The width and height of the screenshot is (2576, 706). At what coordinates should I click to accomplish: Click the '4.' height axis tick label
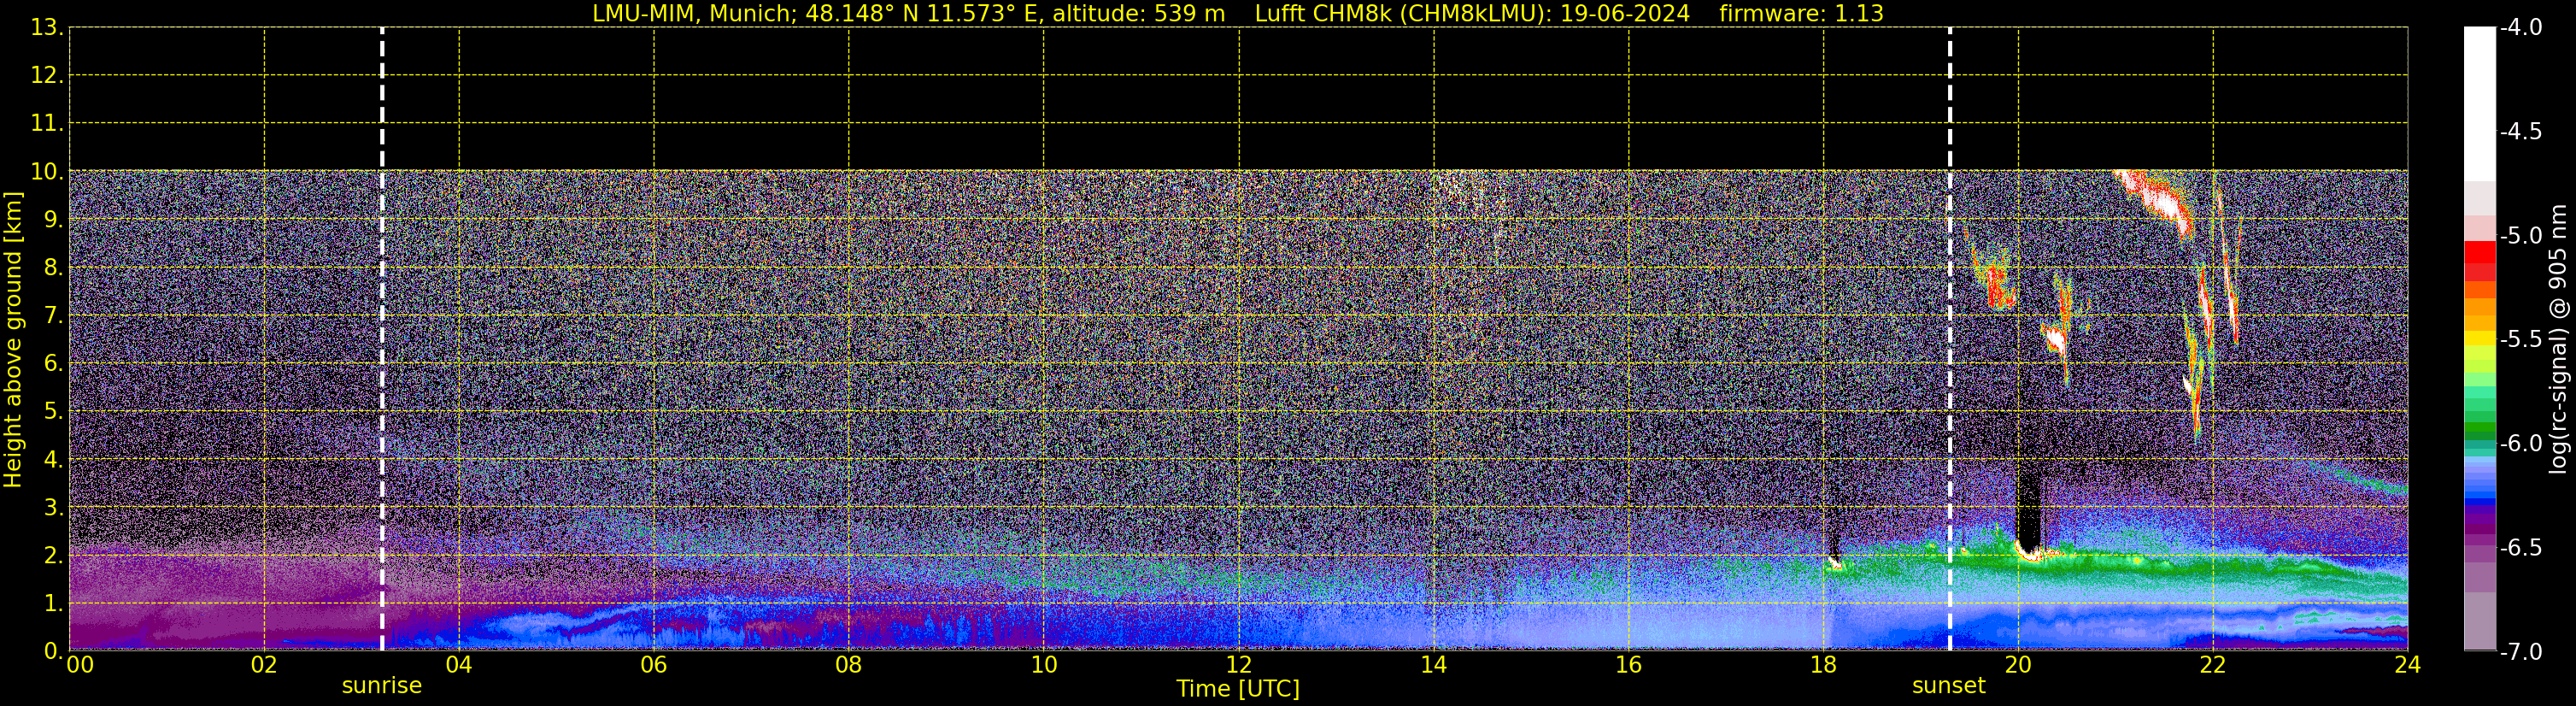(x=53, y=460)
